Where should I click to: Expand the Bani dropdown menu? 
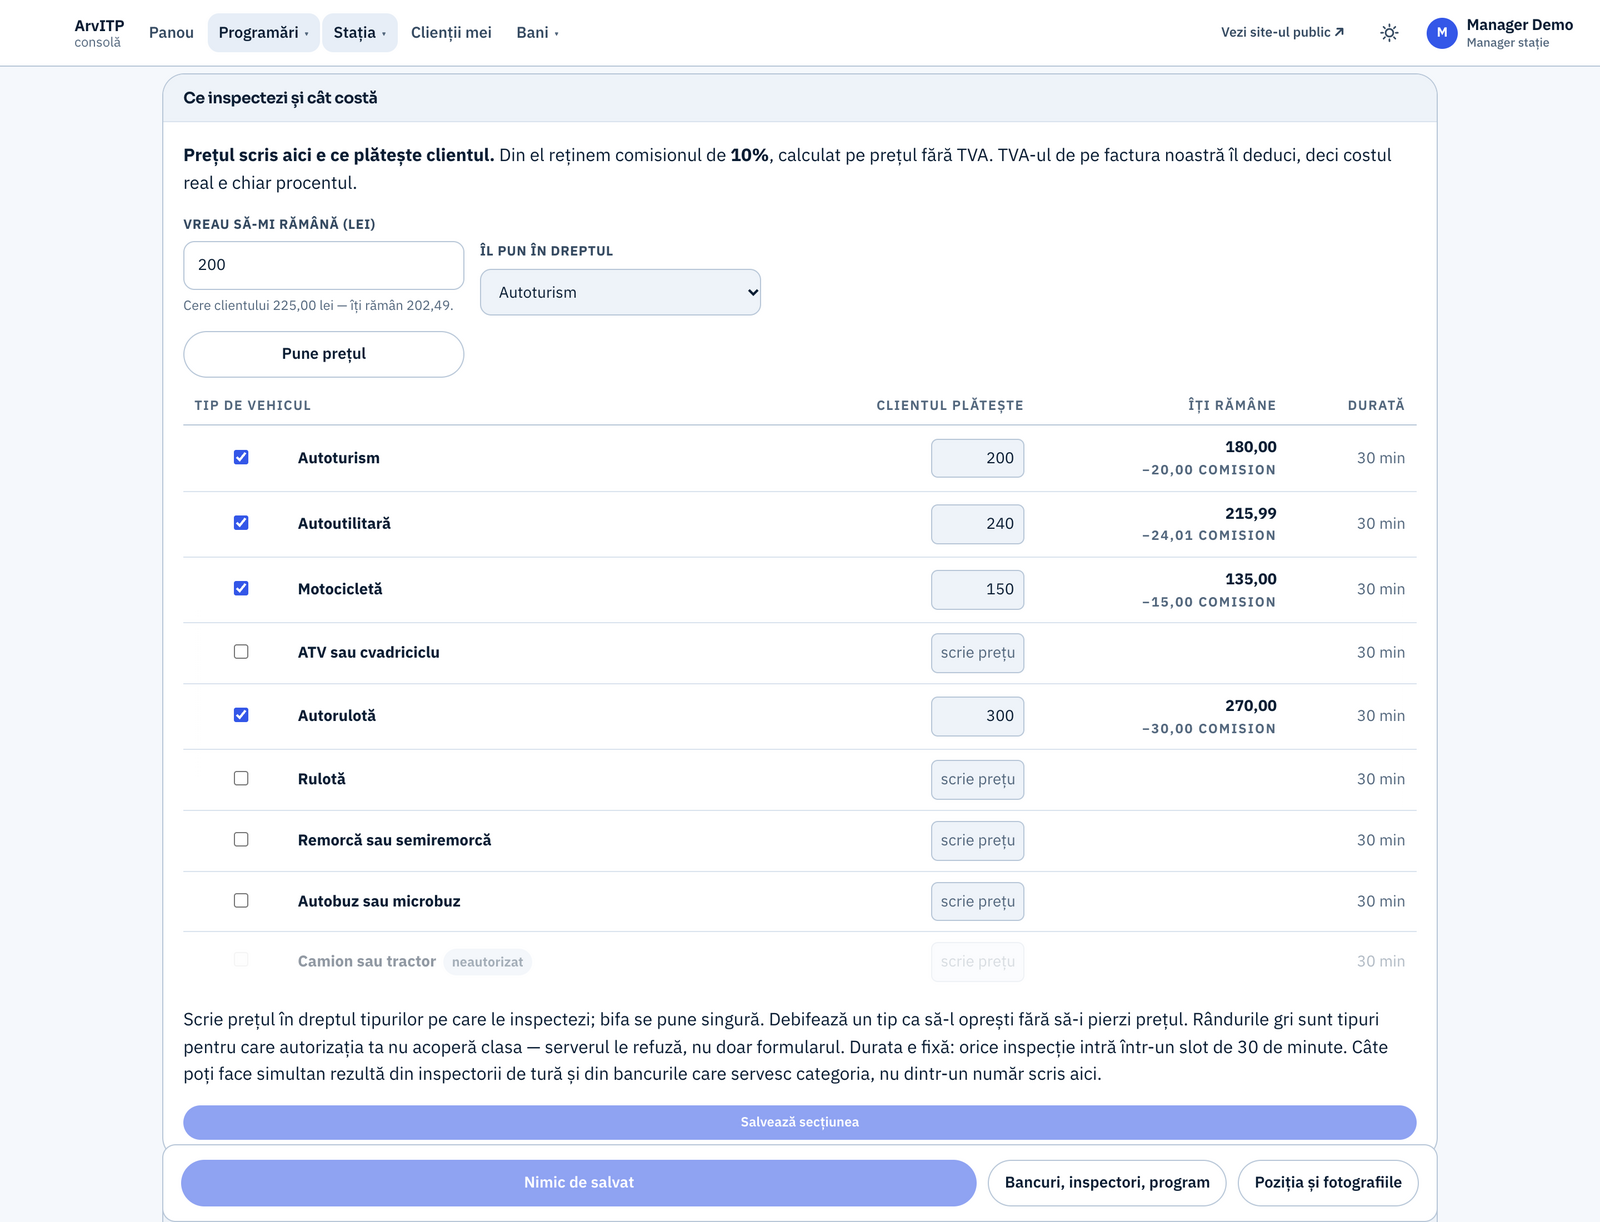[537, 33]
